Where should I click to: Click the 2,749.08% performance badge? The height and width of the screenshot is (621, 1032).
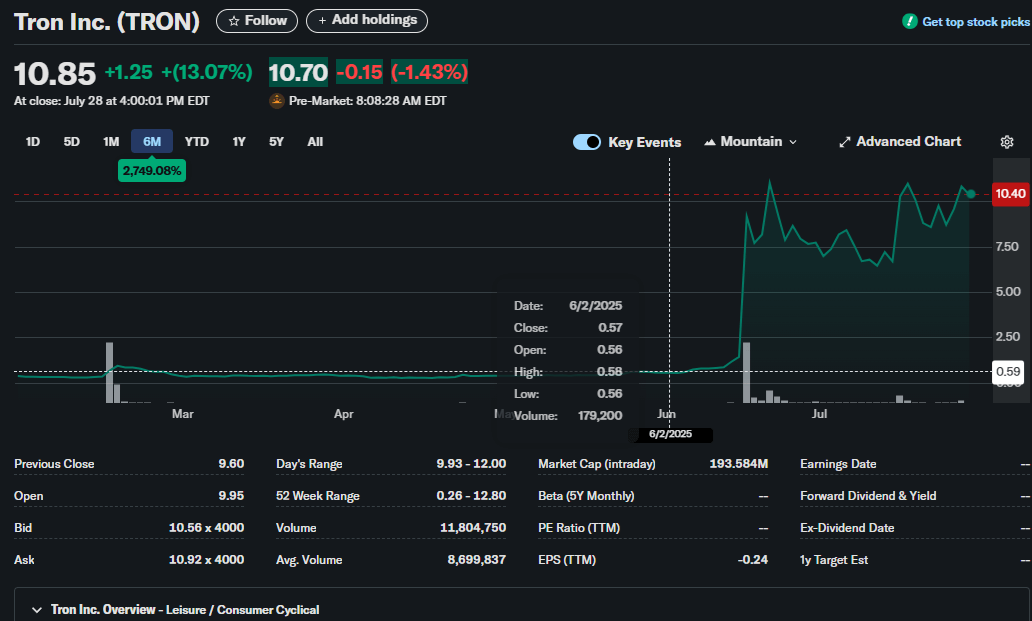pos(152,171)
